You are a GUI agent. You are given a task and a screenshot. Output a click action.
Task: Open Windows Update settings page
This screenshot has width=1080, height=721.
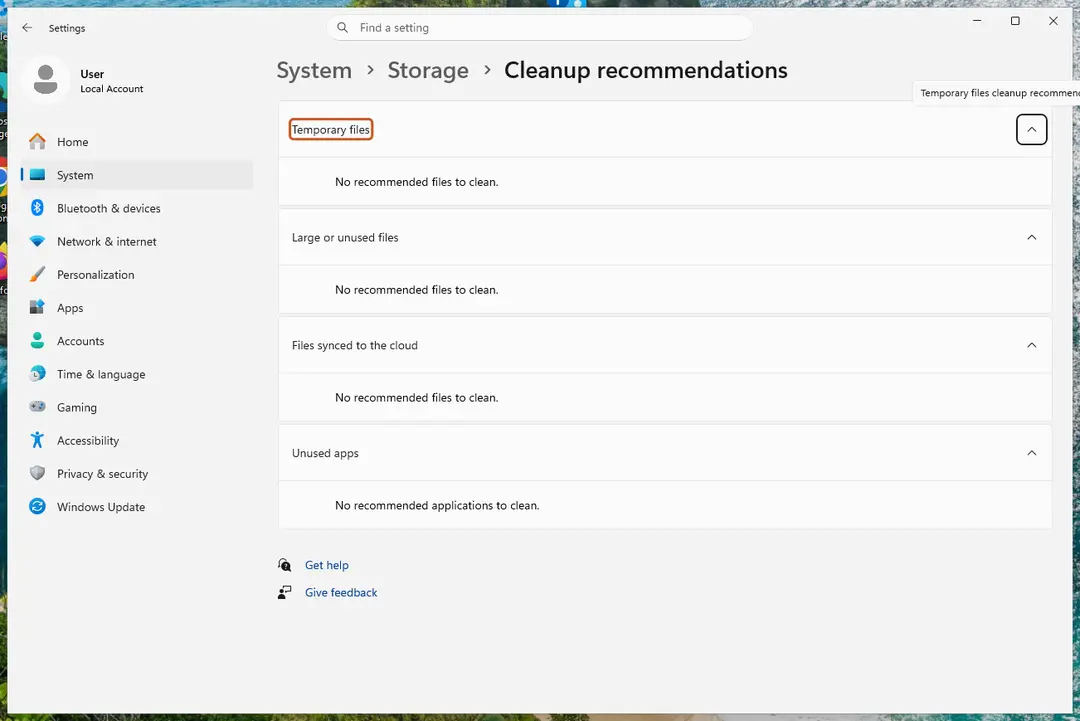tap(137, 507)
